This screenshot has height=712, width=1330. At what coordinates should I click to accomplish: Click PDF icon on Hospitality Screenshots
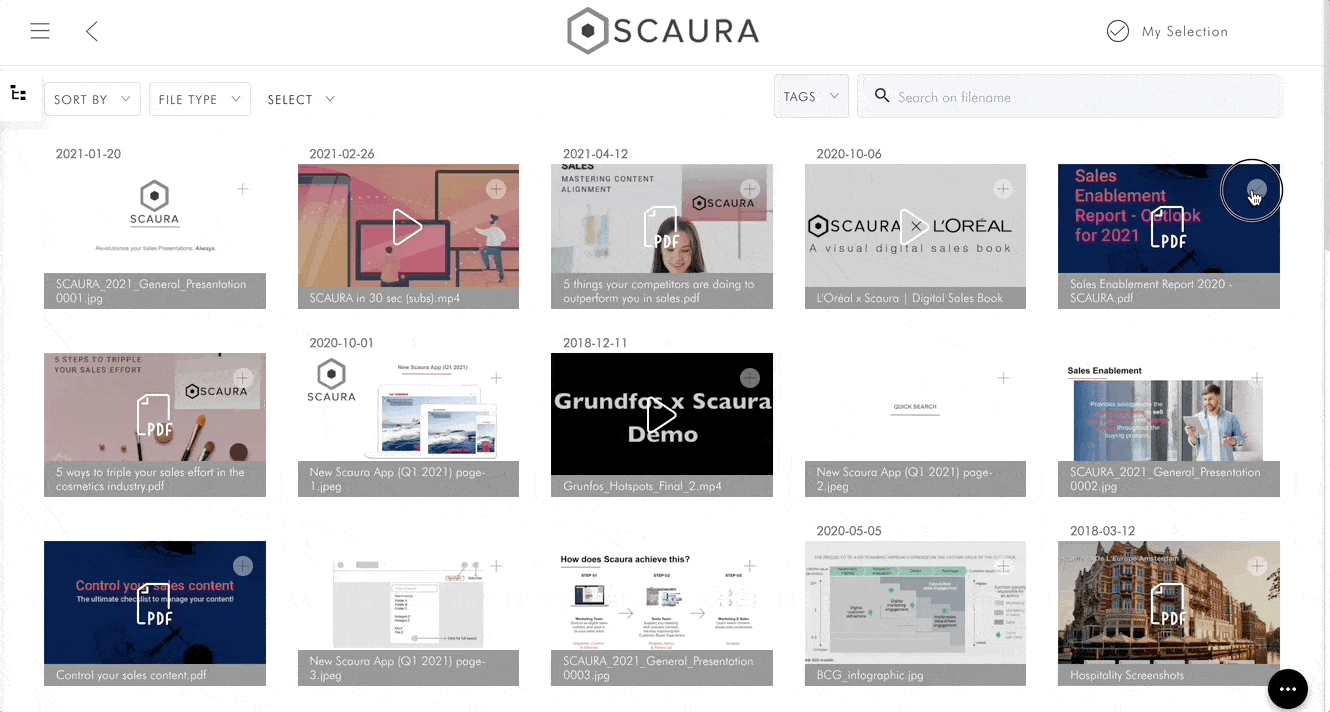(x=1168, y=604)
